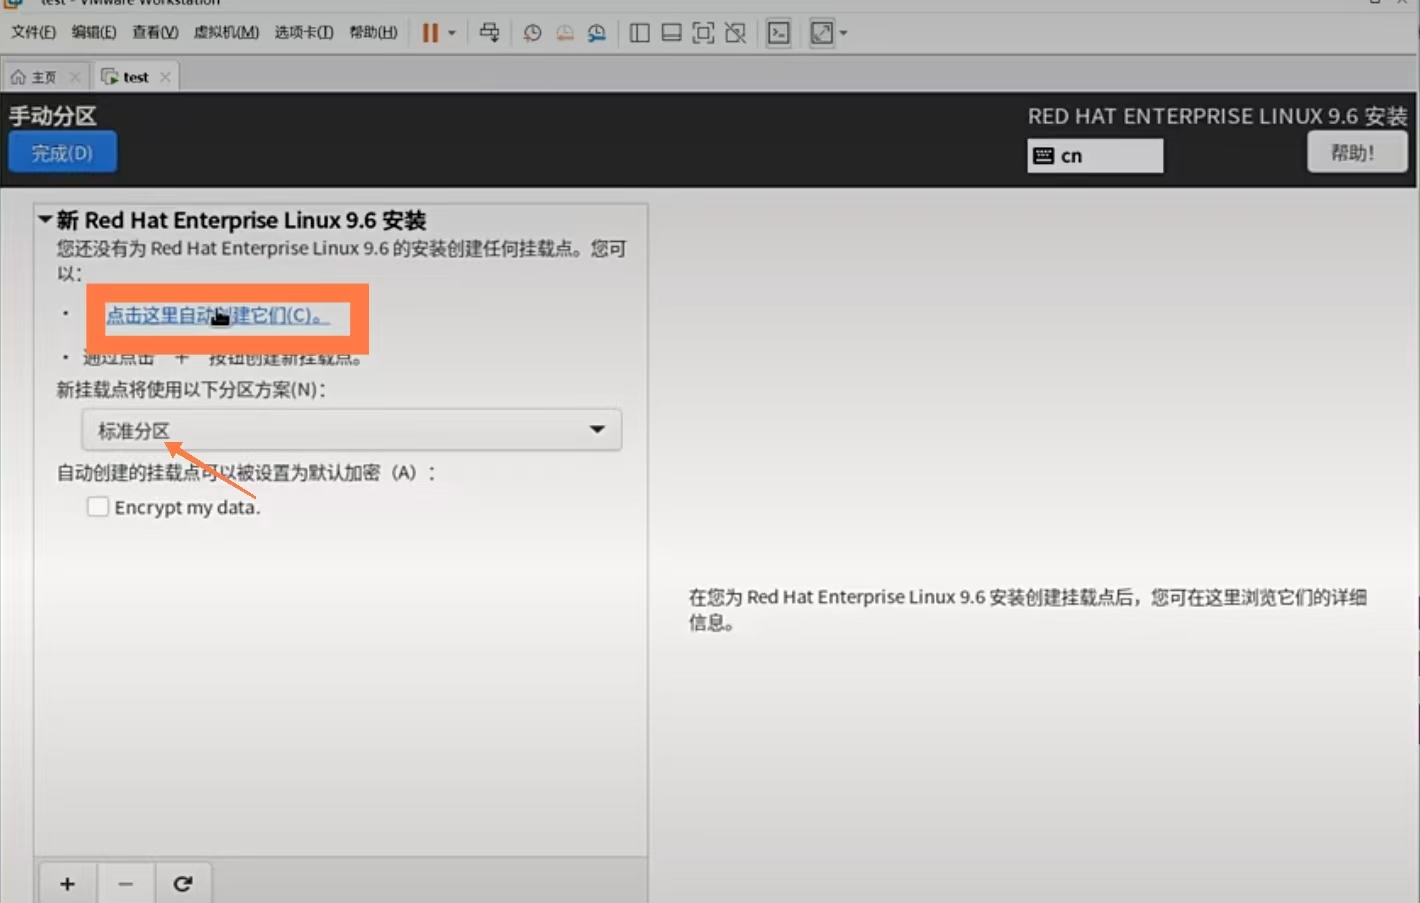Open the power options arrow beside the pause icon
This screenshot has width=1420, height=903.
tap(452, 33)
